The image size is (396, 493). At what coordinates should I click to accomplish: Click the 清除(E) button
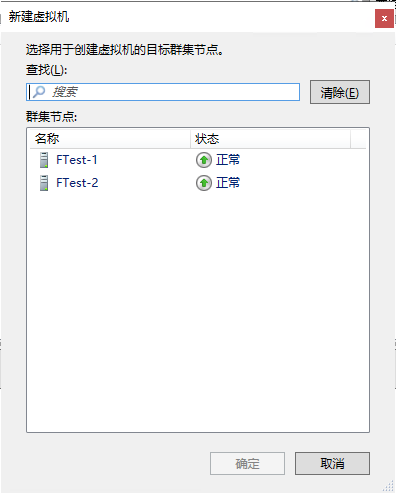(x=340, y=92)
